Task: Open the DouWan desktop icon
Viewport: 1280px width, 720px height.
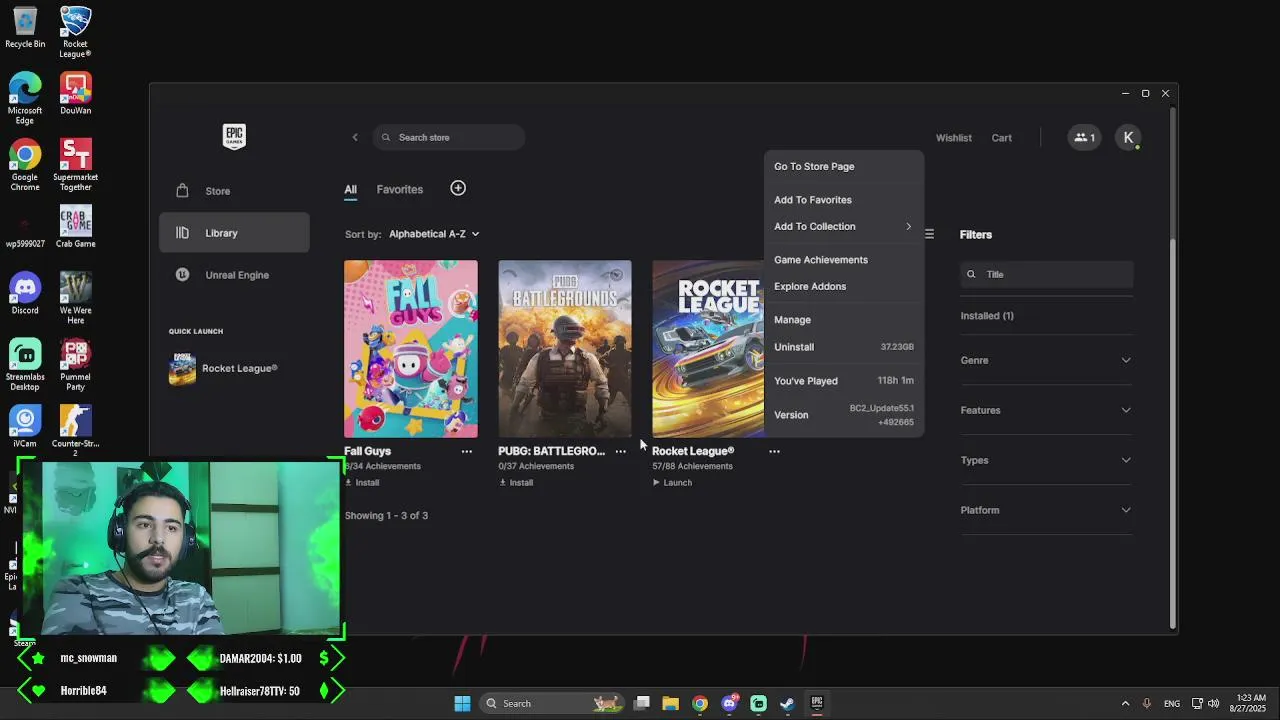Action: 75,94
